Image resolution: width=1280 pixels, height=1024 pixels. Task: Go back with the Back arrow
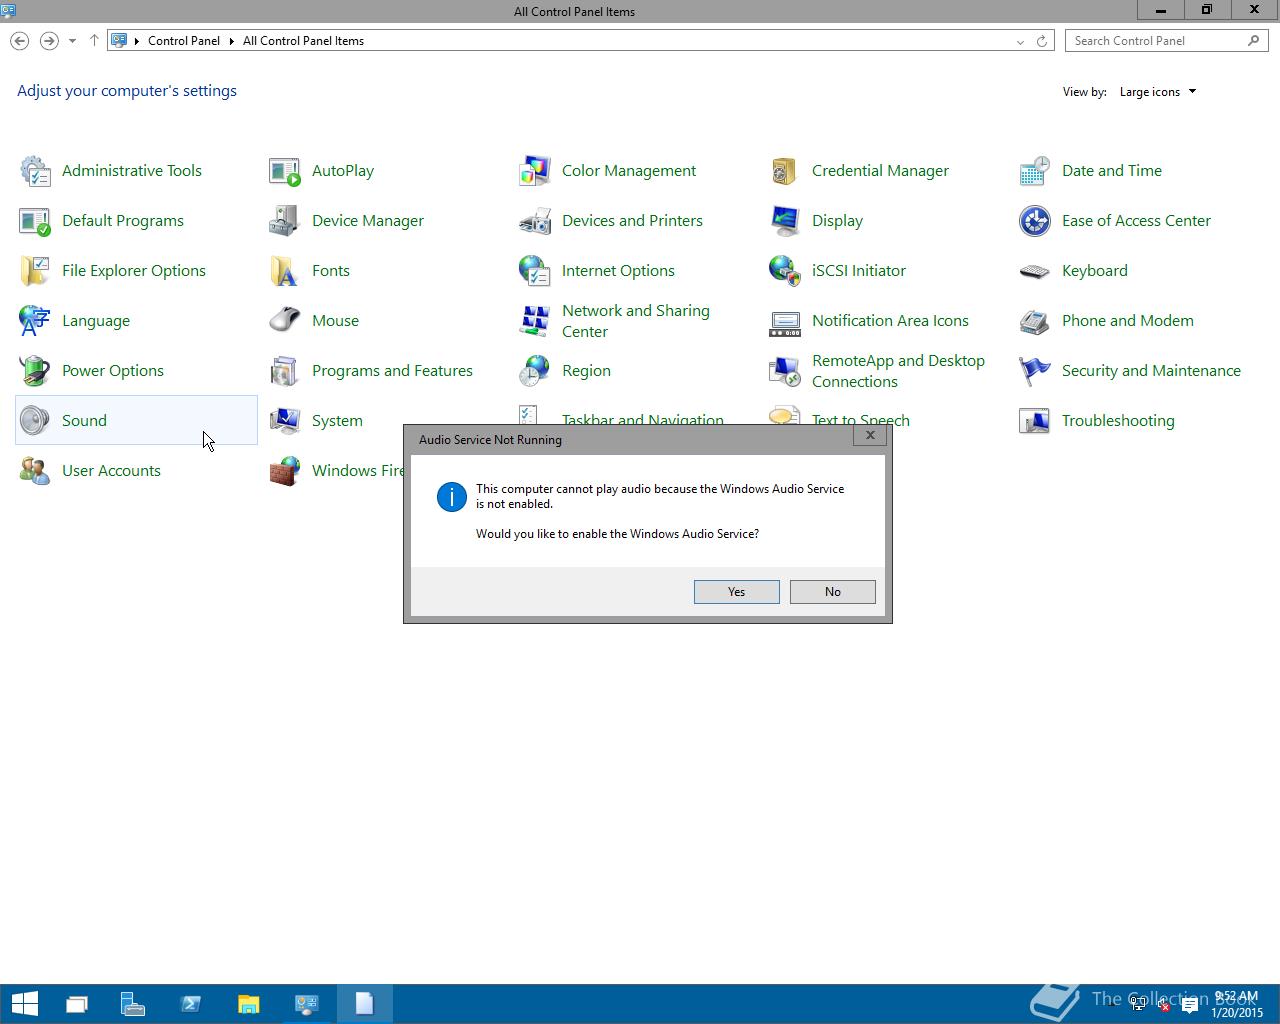tap(19, 41)
